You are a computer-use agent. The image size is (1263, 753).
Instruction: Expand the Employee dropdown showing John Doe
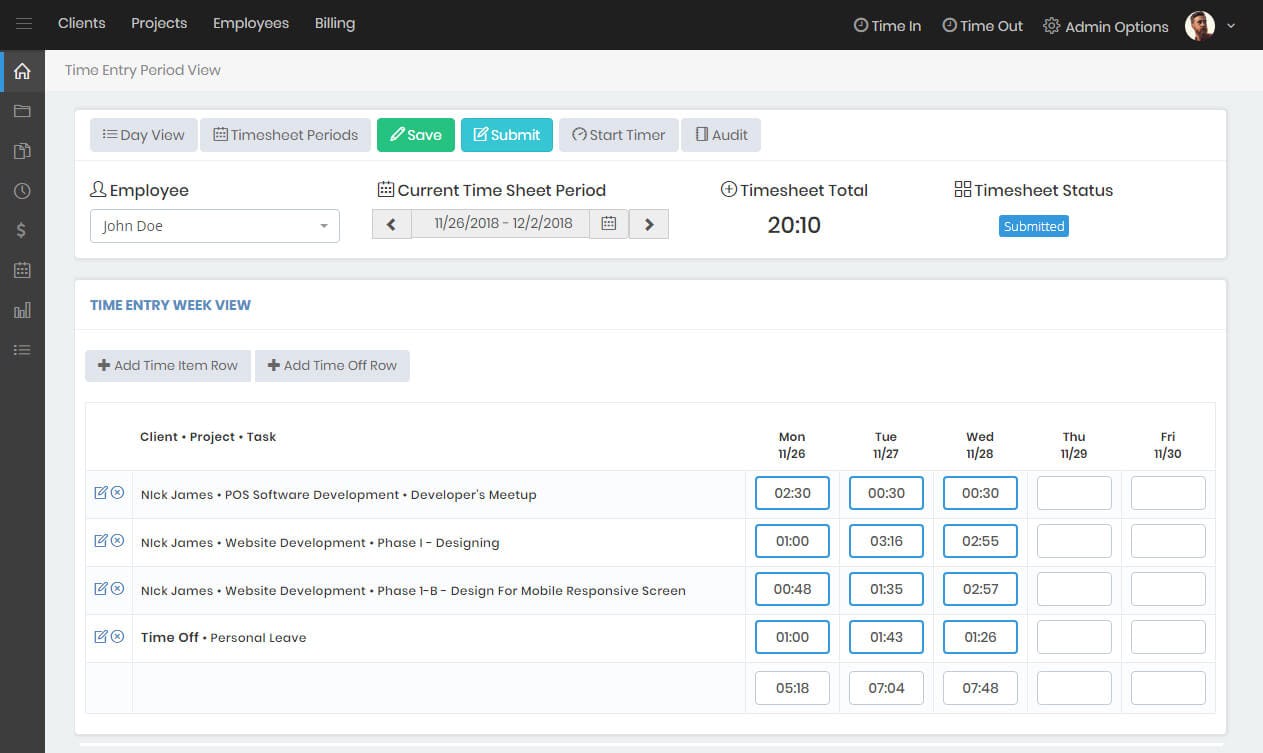coord(322,226)
